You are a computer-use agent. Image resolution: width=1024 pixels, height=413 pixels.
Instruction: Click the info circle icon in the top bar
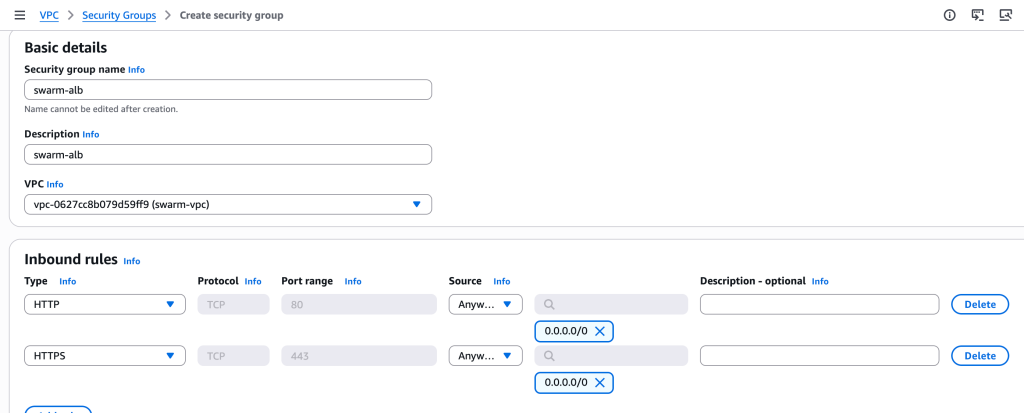click(950, 15)
